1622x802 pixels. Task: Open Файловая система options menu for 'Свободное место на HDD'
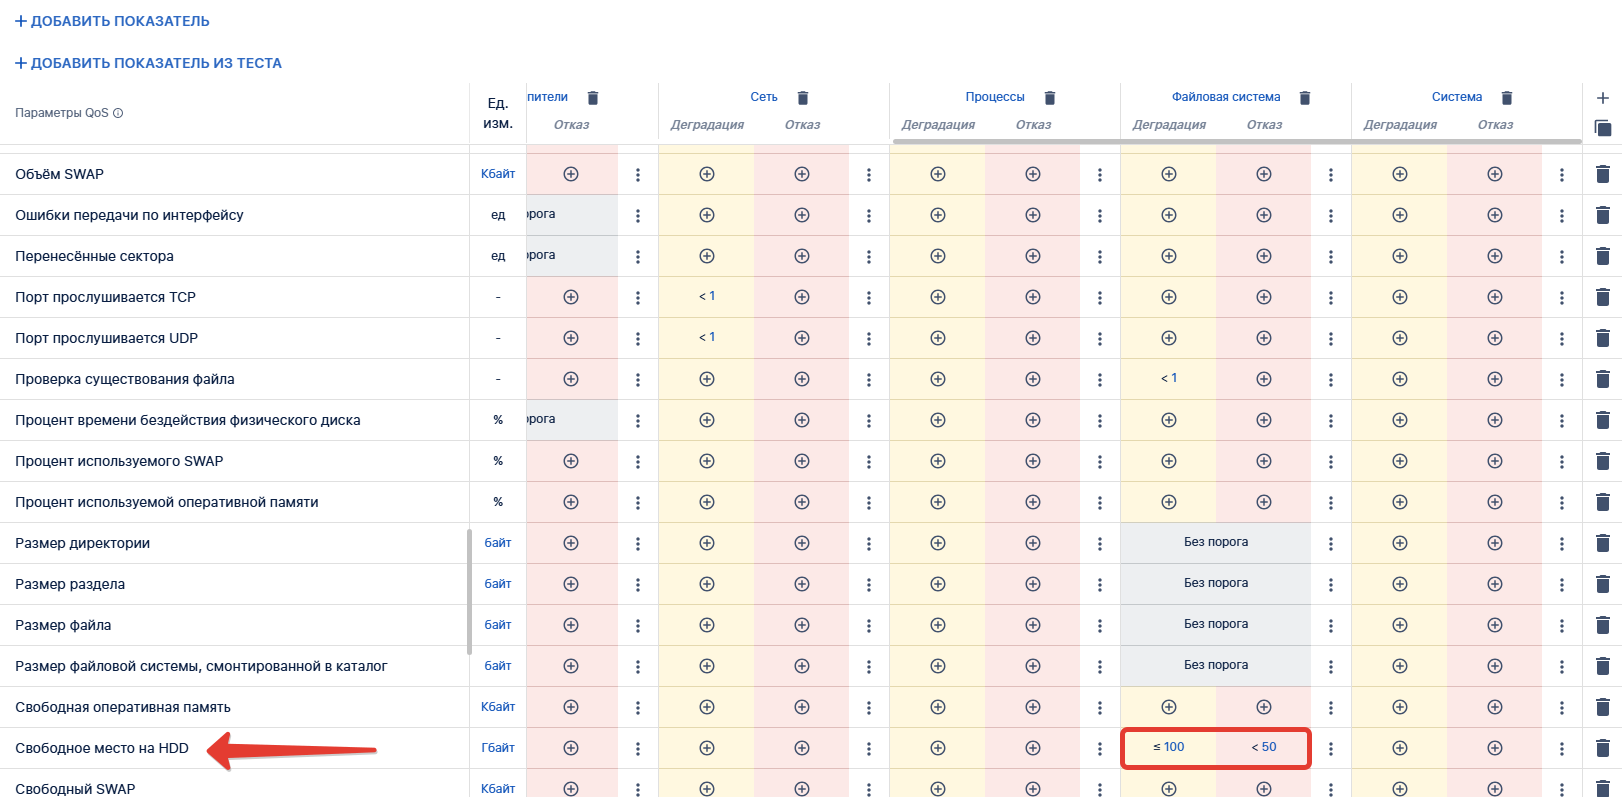[x=1330, y=749]
